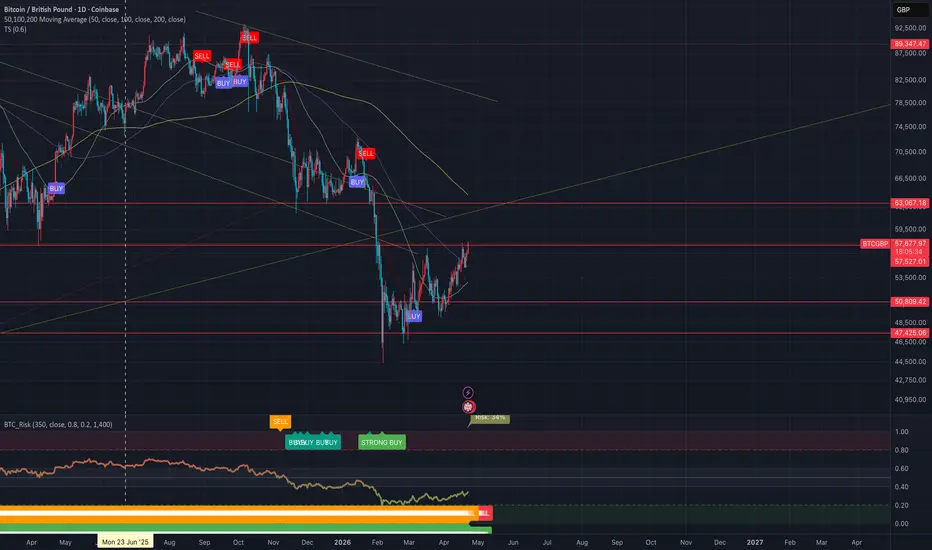Image resolution: width=932 pixels, height=550 pixels.
Task: Click the 0.00 risk scale value
Action: point(902,524)
